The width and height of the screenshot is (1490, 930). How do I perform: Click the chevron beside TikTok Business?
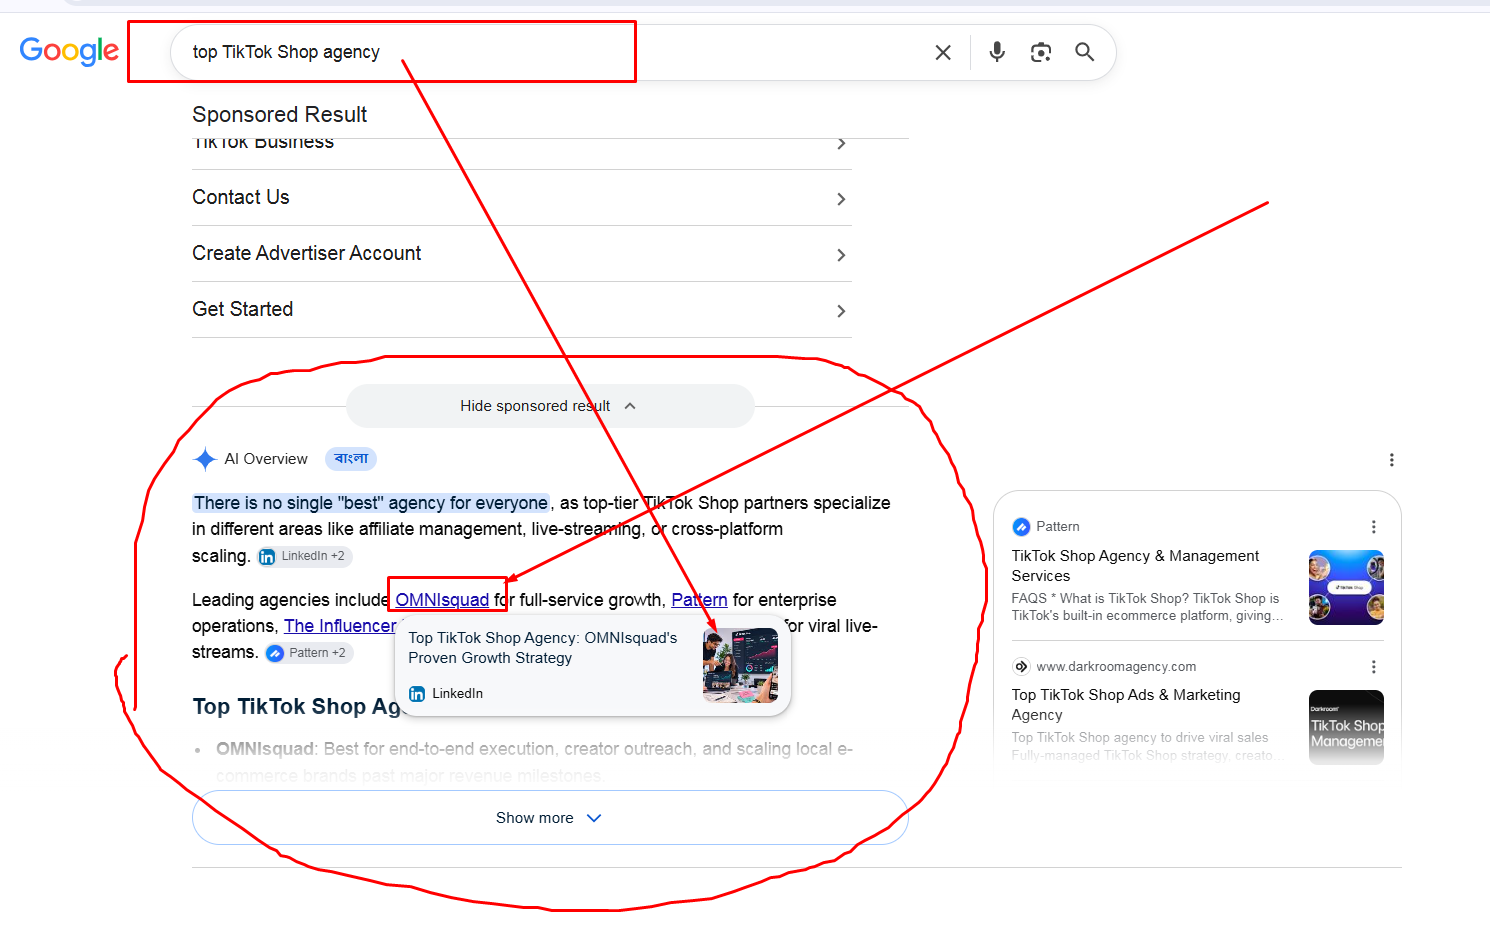(x=841, y=144)
